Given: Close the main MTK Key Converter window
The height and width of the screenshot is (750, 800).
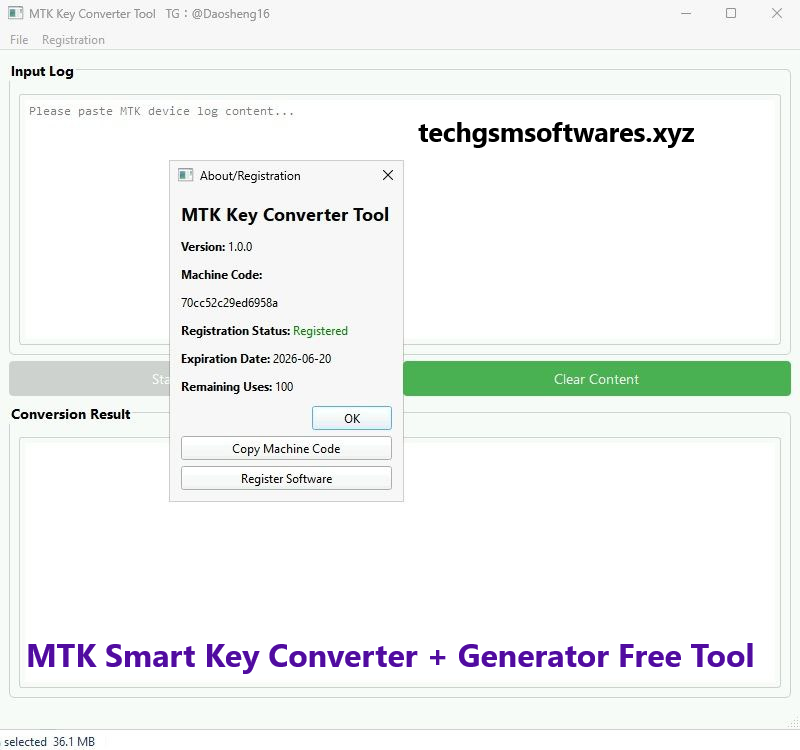Looking at the screenshot, I should pos(777,13).
